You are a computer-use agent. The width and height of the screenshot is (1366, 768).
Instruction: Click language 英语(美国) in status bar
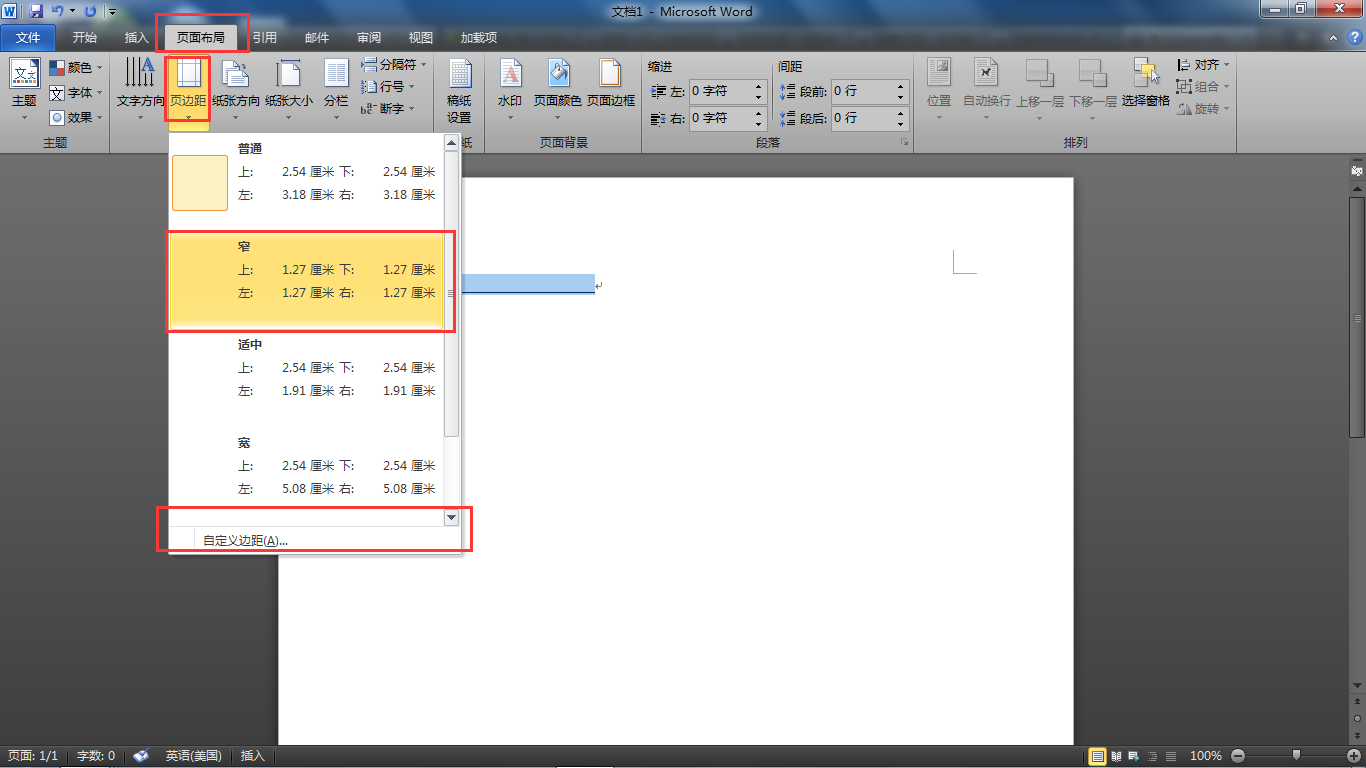tap(194, 756)
